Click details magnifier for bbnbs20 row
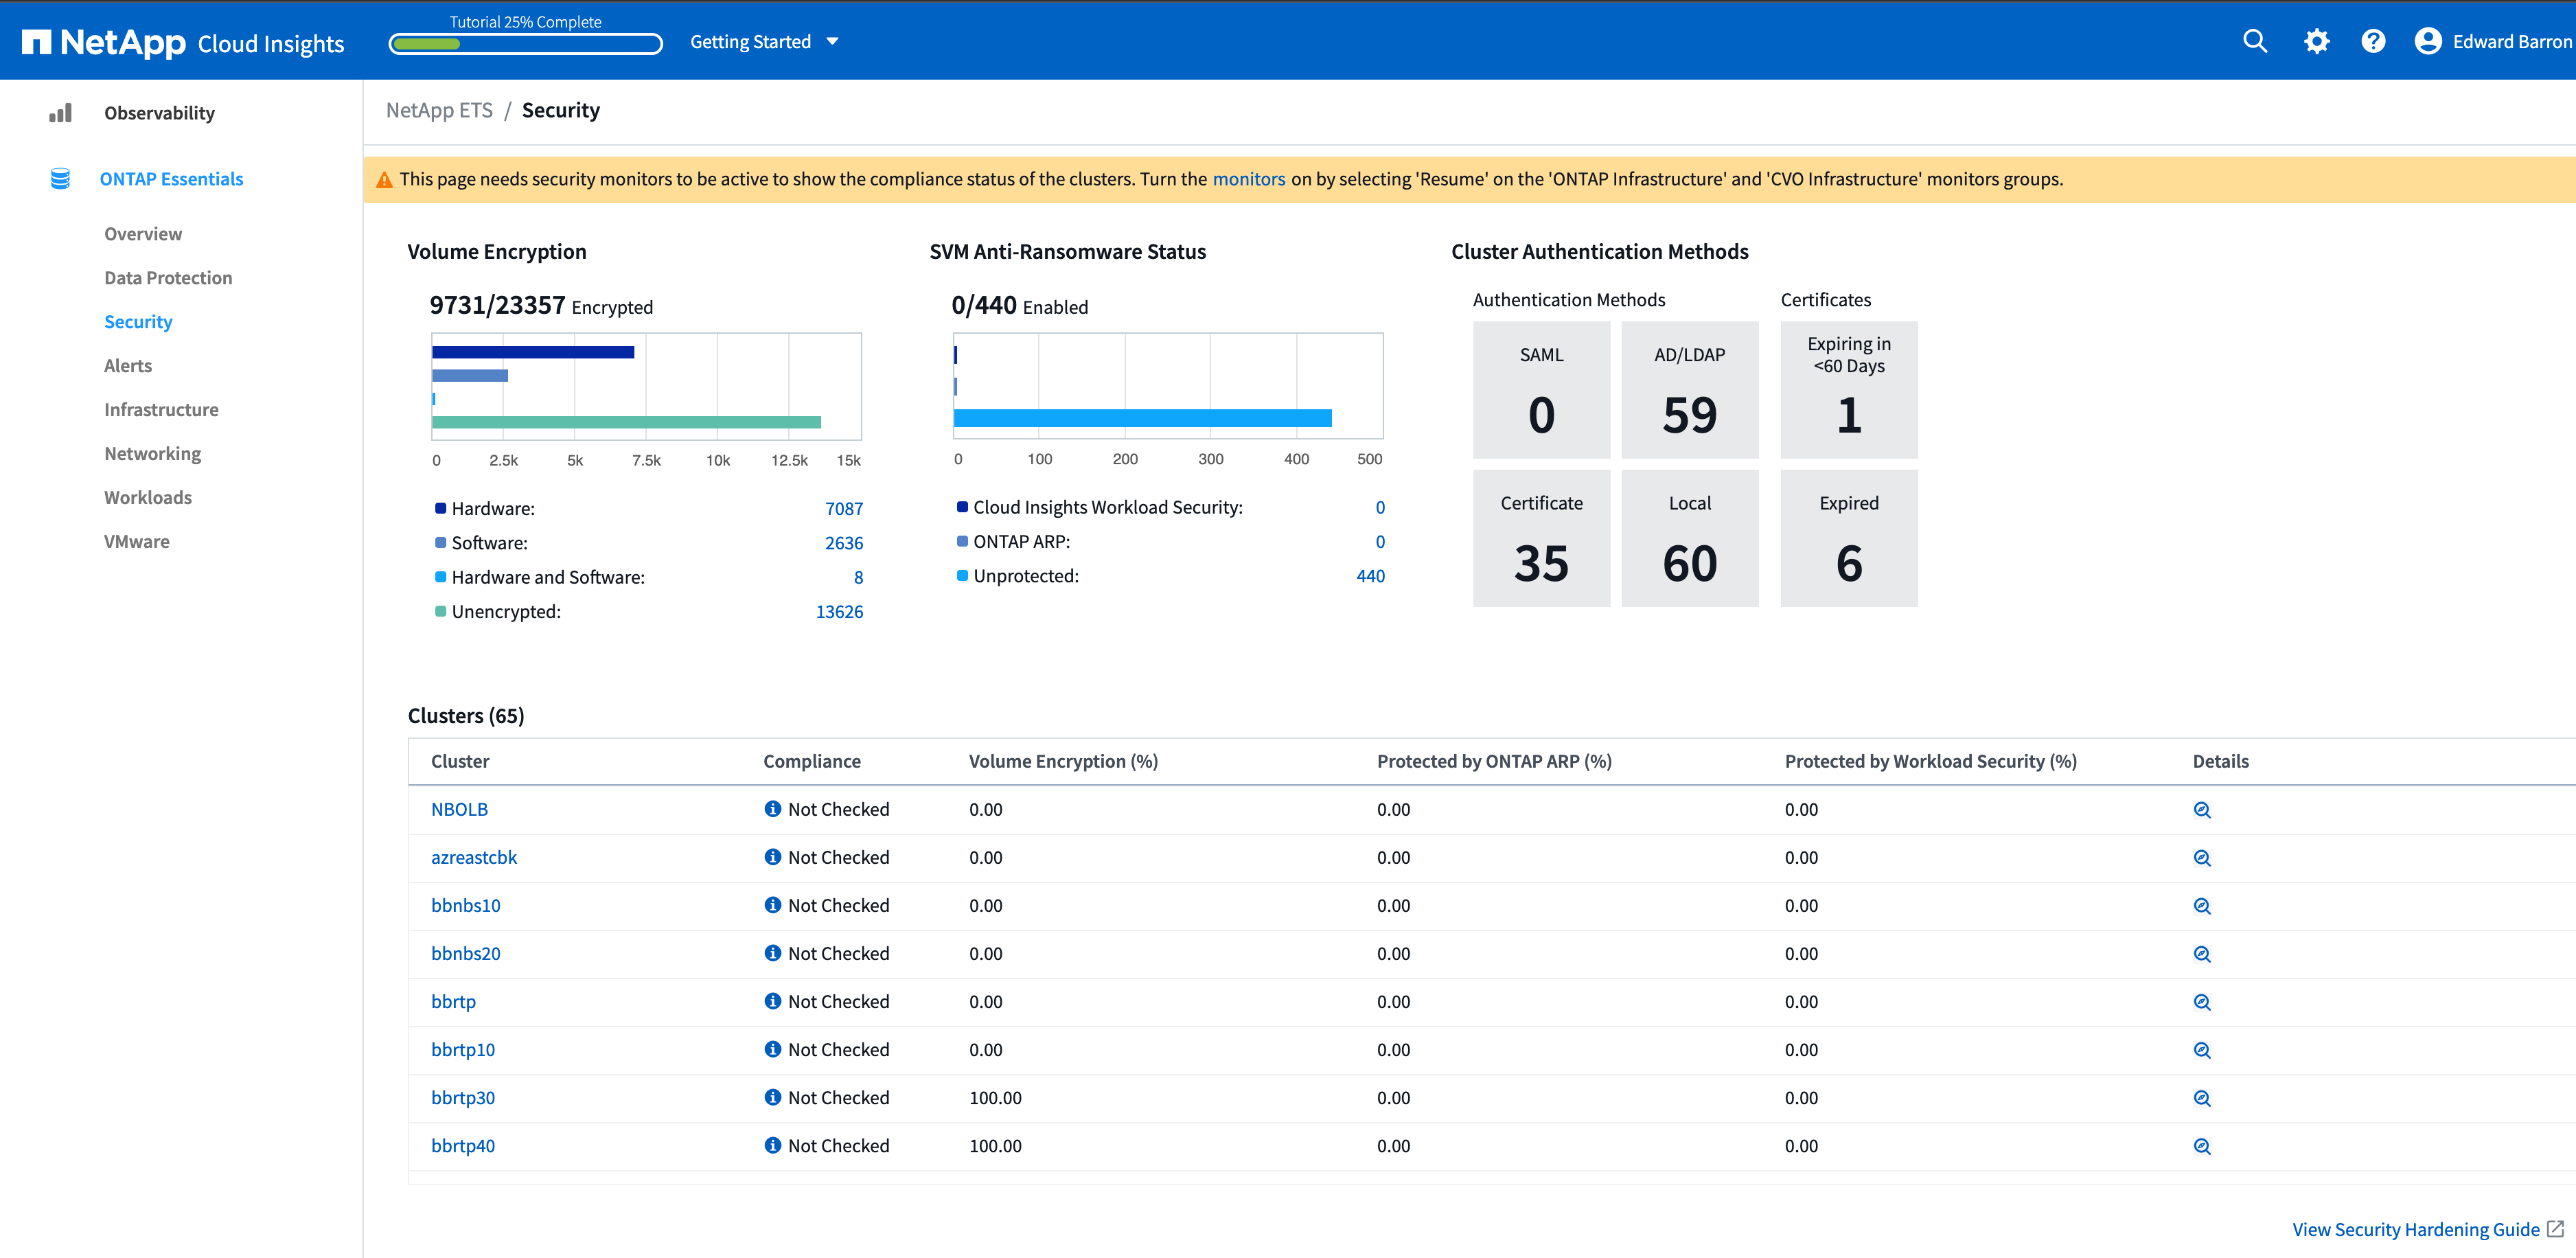2576x1258 pixels. tap(2201, 954)
